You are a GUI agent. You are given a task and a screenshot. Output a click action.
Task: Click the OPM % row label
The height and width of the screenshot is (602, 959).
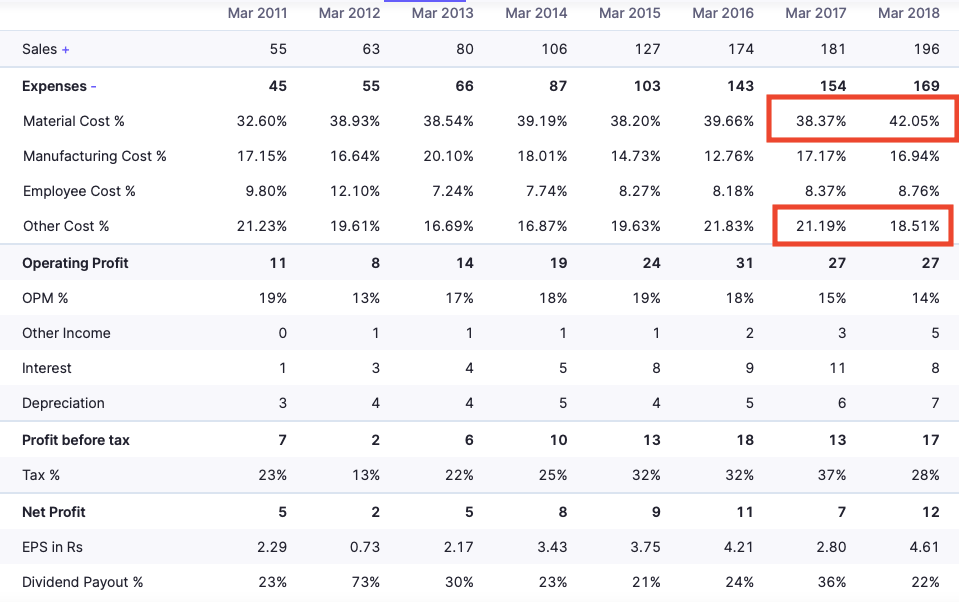click(45, 298)
